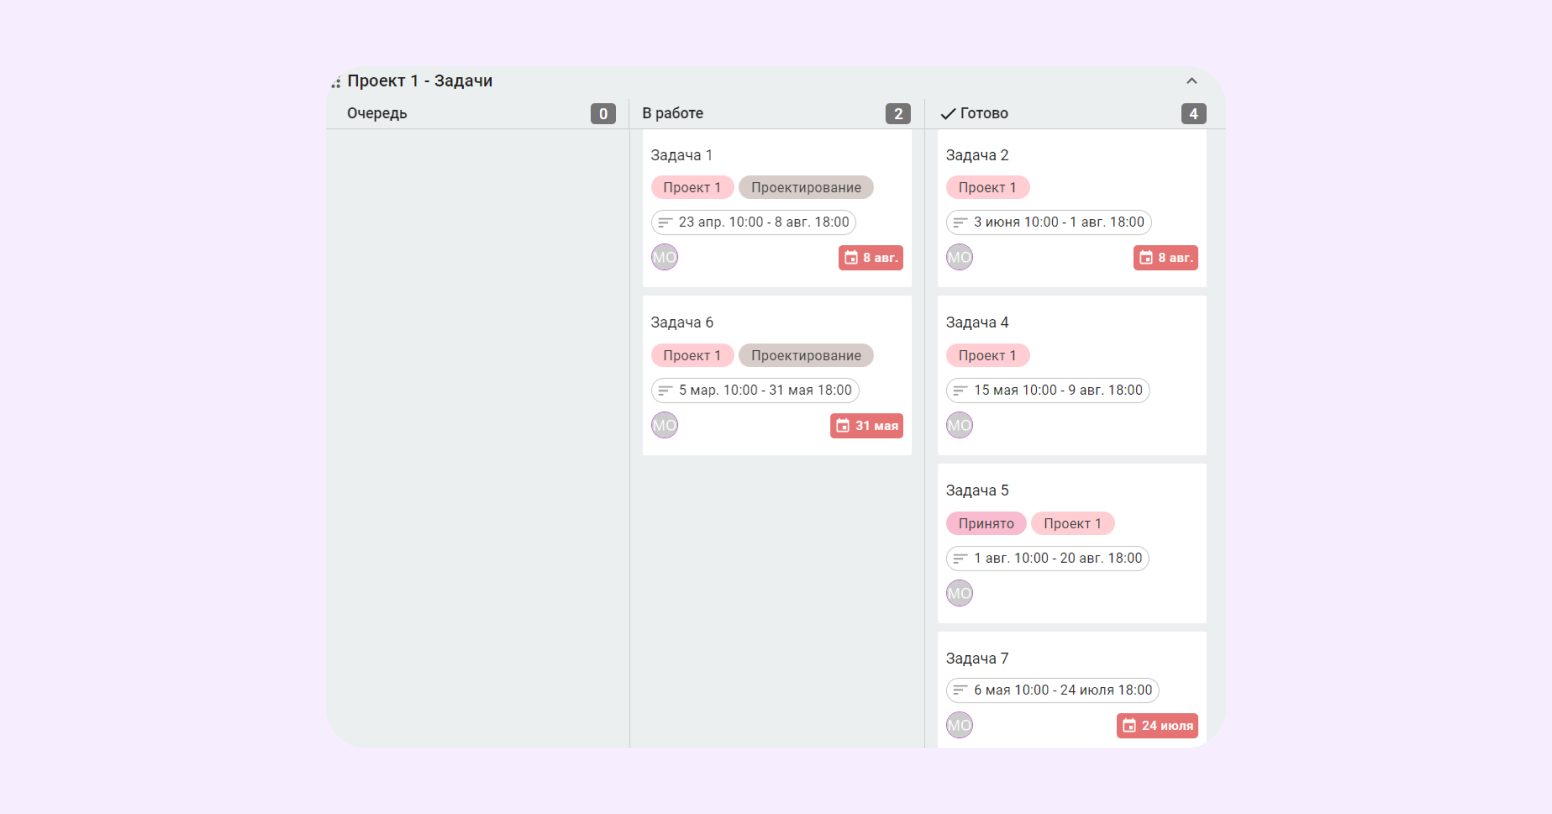
Task: Click the Проектирование tag on Задача 1
Action: tap(806, 187)
